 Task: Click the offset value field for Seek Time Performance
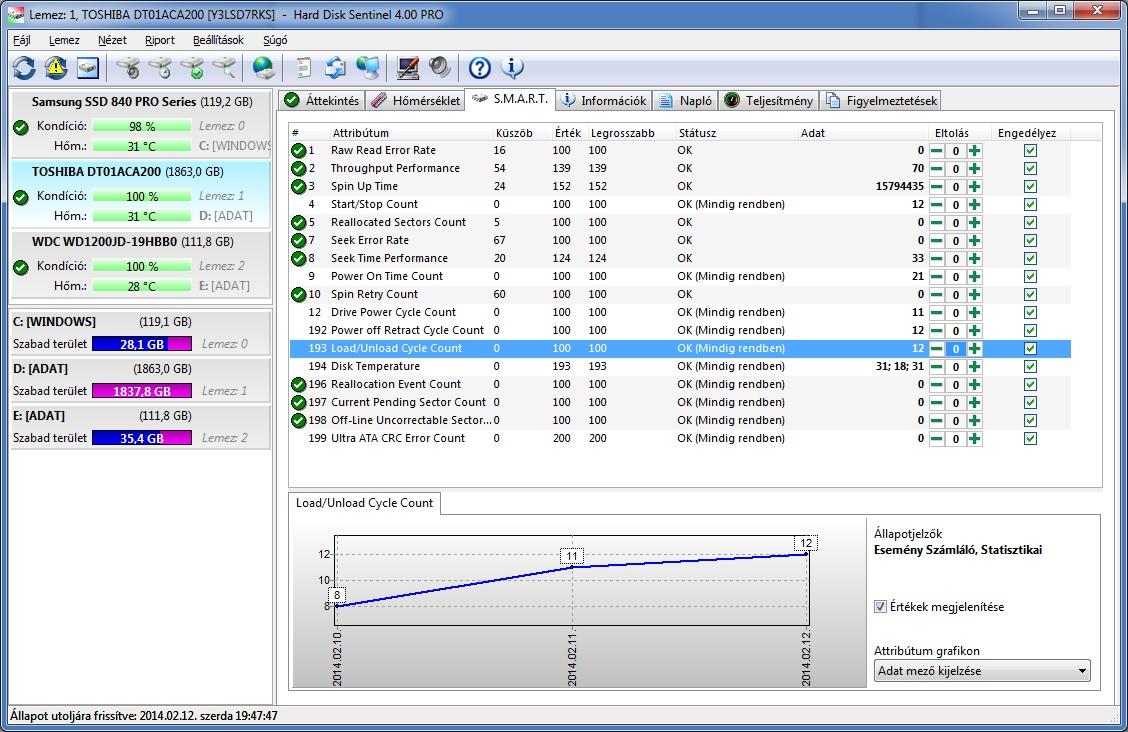coord(955,258)
